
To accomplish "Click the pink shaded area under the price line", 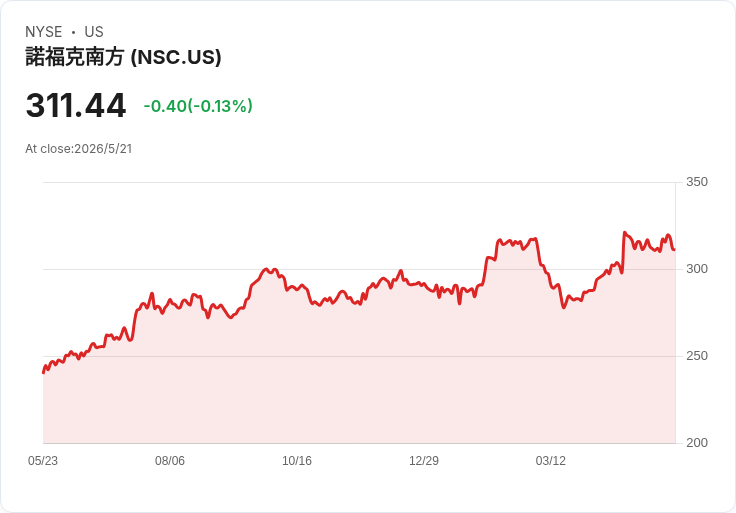I will tap(359, 385).
